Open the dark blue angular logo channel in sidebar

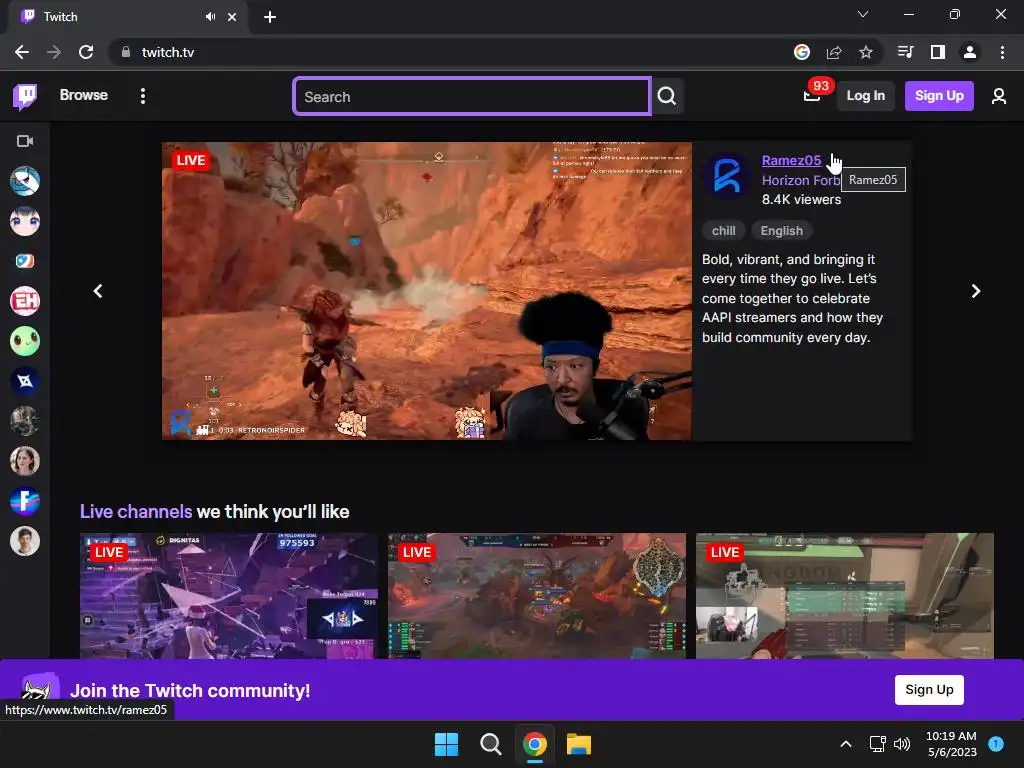pyautogui.click(x=25, y=381)
